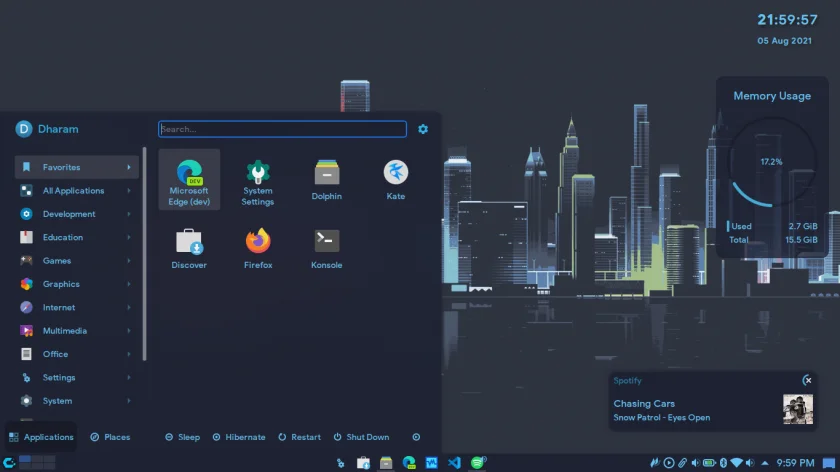This screenshot has width=840, height=472.
Task: Click the Restart button
Action: 299,437
